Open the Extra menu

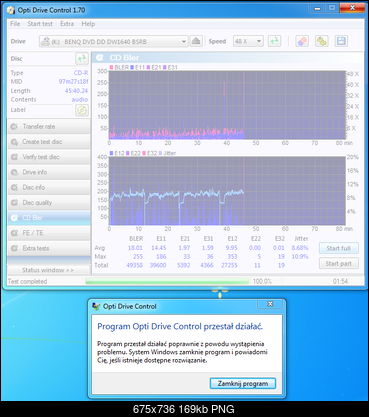click(67, 24)
